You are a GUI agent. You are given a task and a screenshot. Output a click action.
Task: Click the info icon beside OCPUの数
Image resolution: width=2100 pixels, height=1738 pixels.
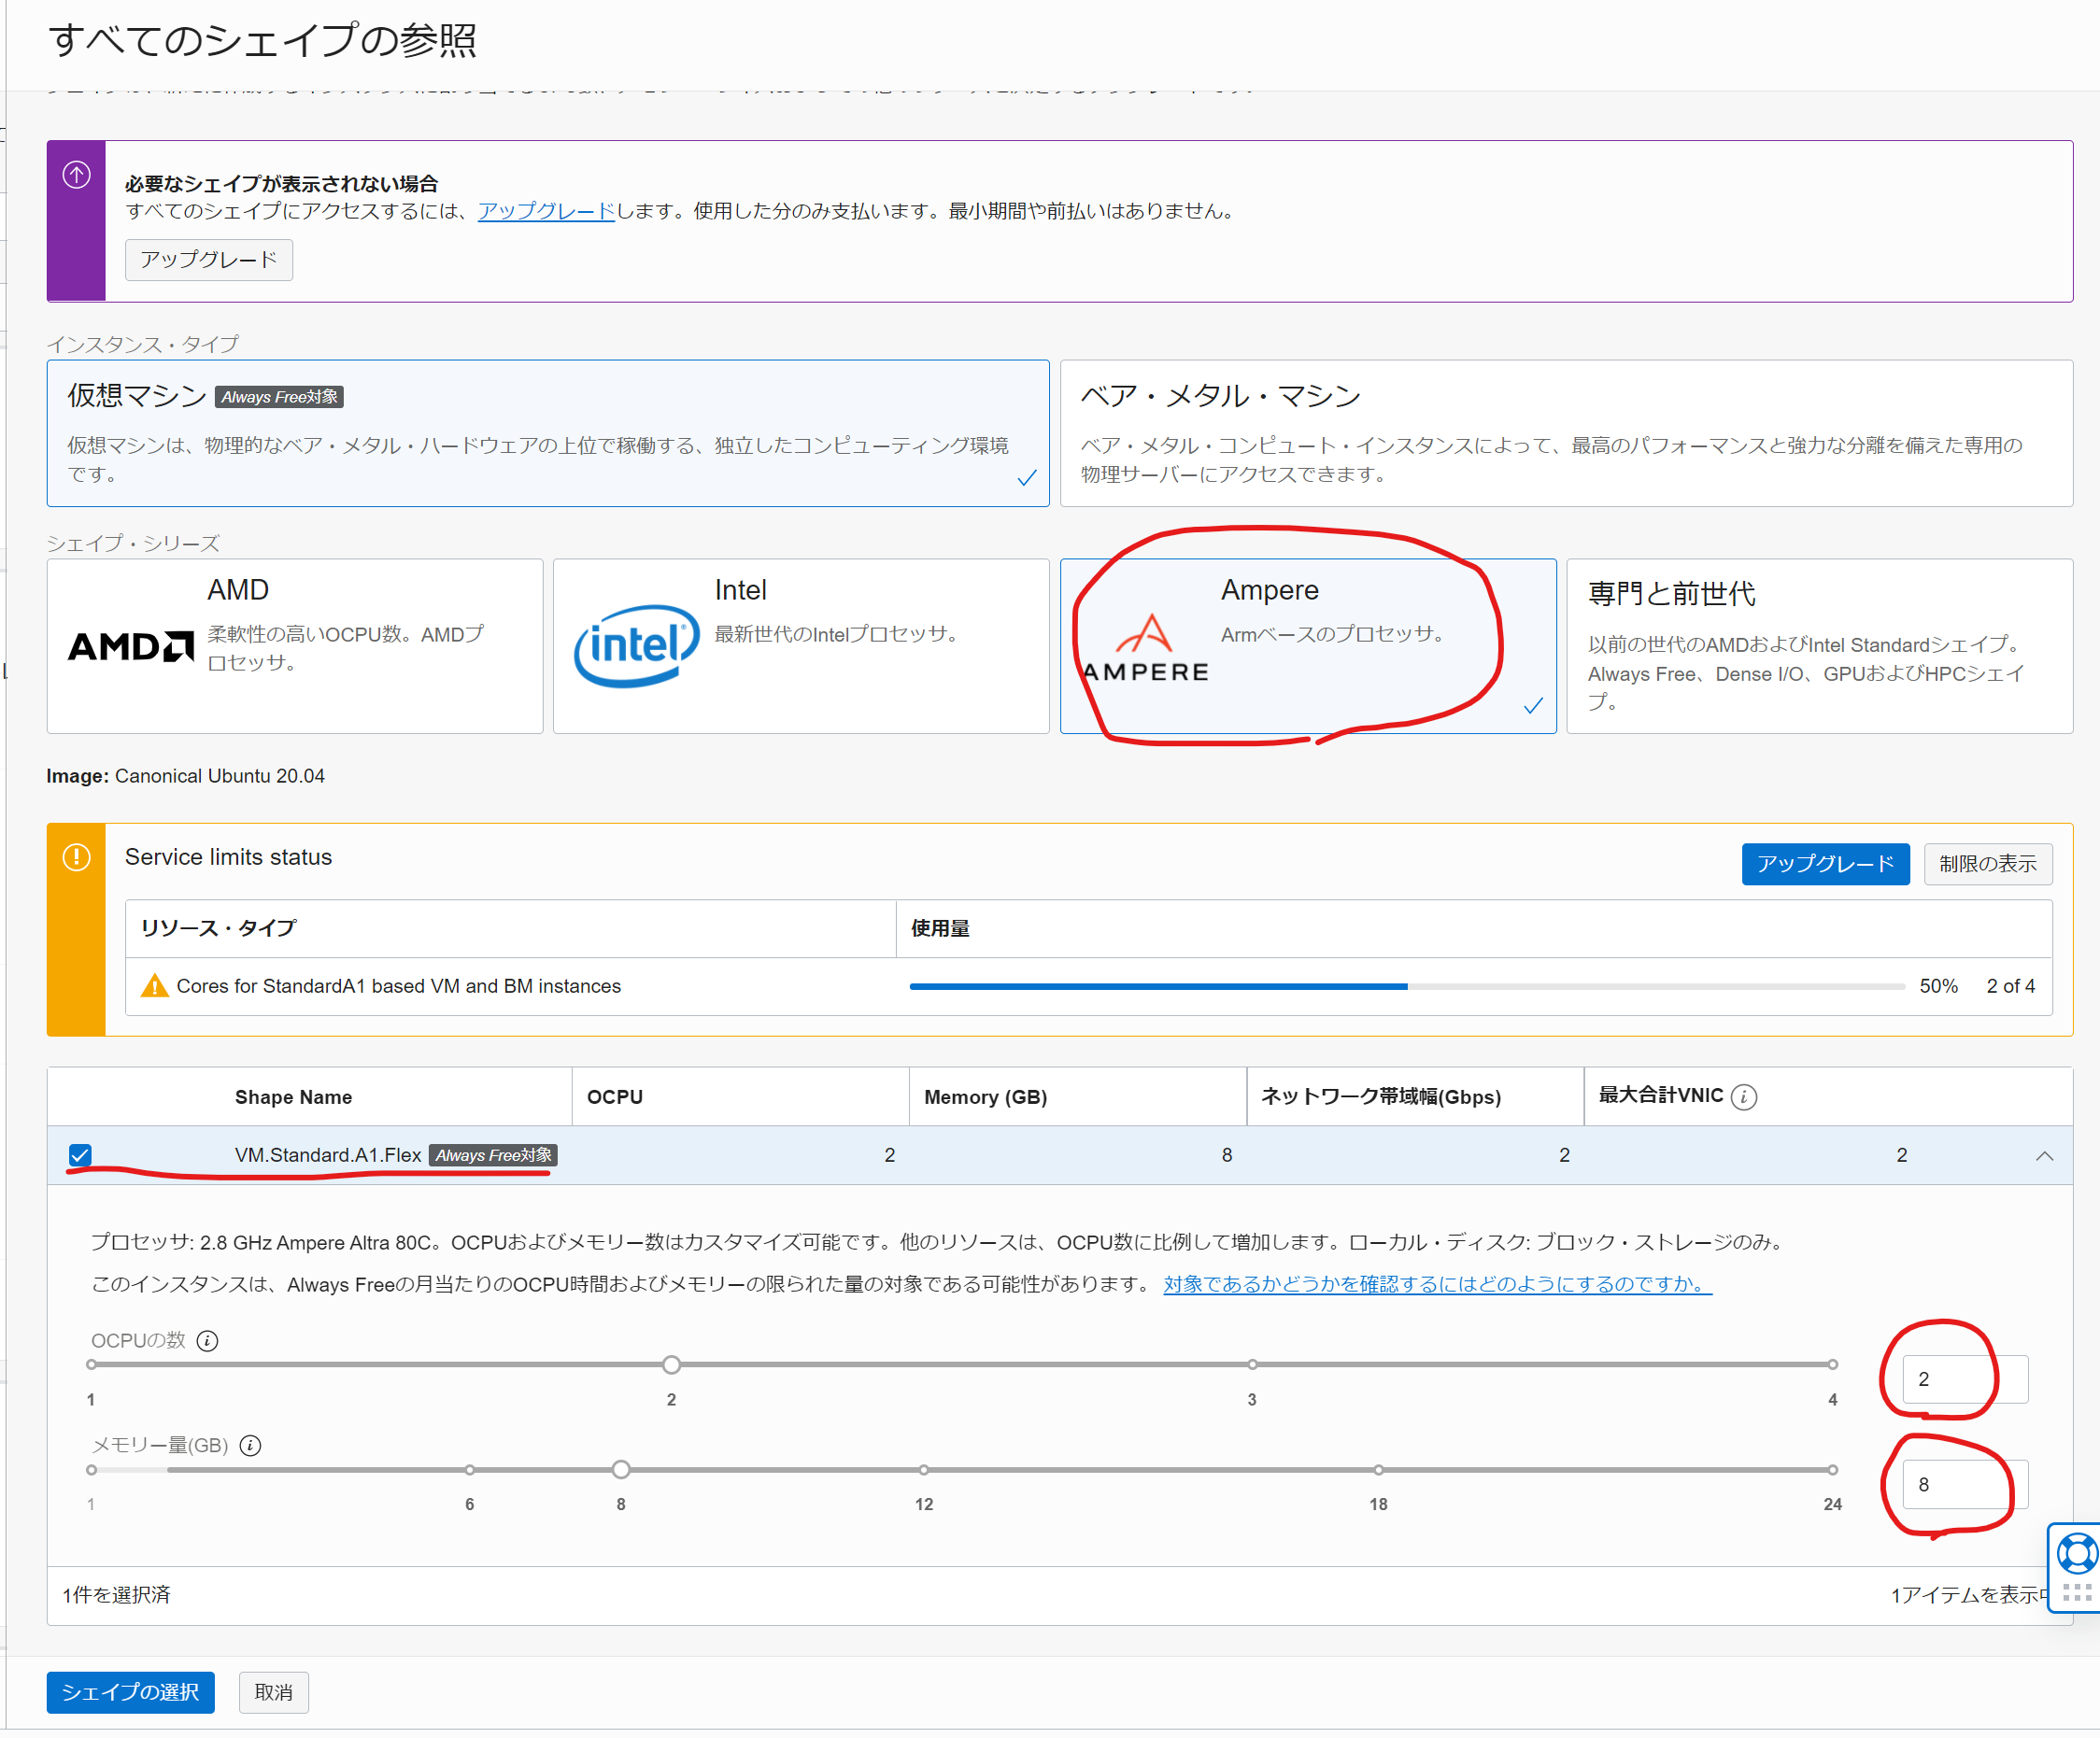tap(207, 1341)
